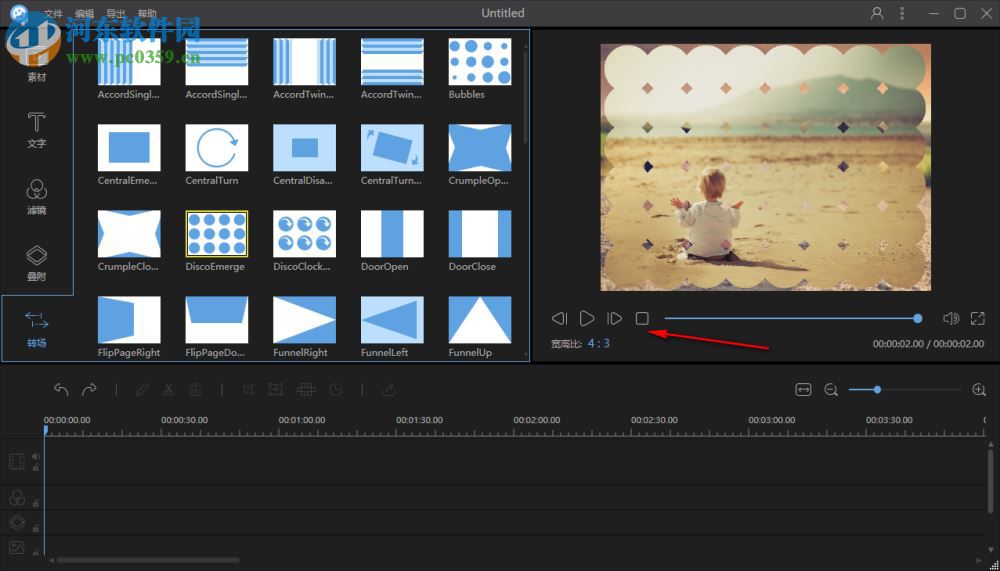Click the fit-timeline-to-window icon
This screenshot has width=1000, height=571.
[803, 390]
